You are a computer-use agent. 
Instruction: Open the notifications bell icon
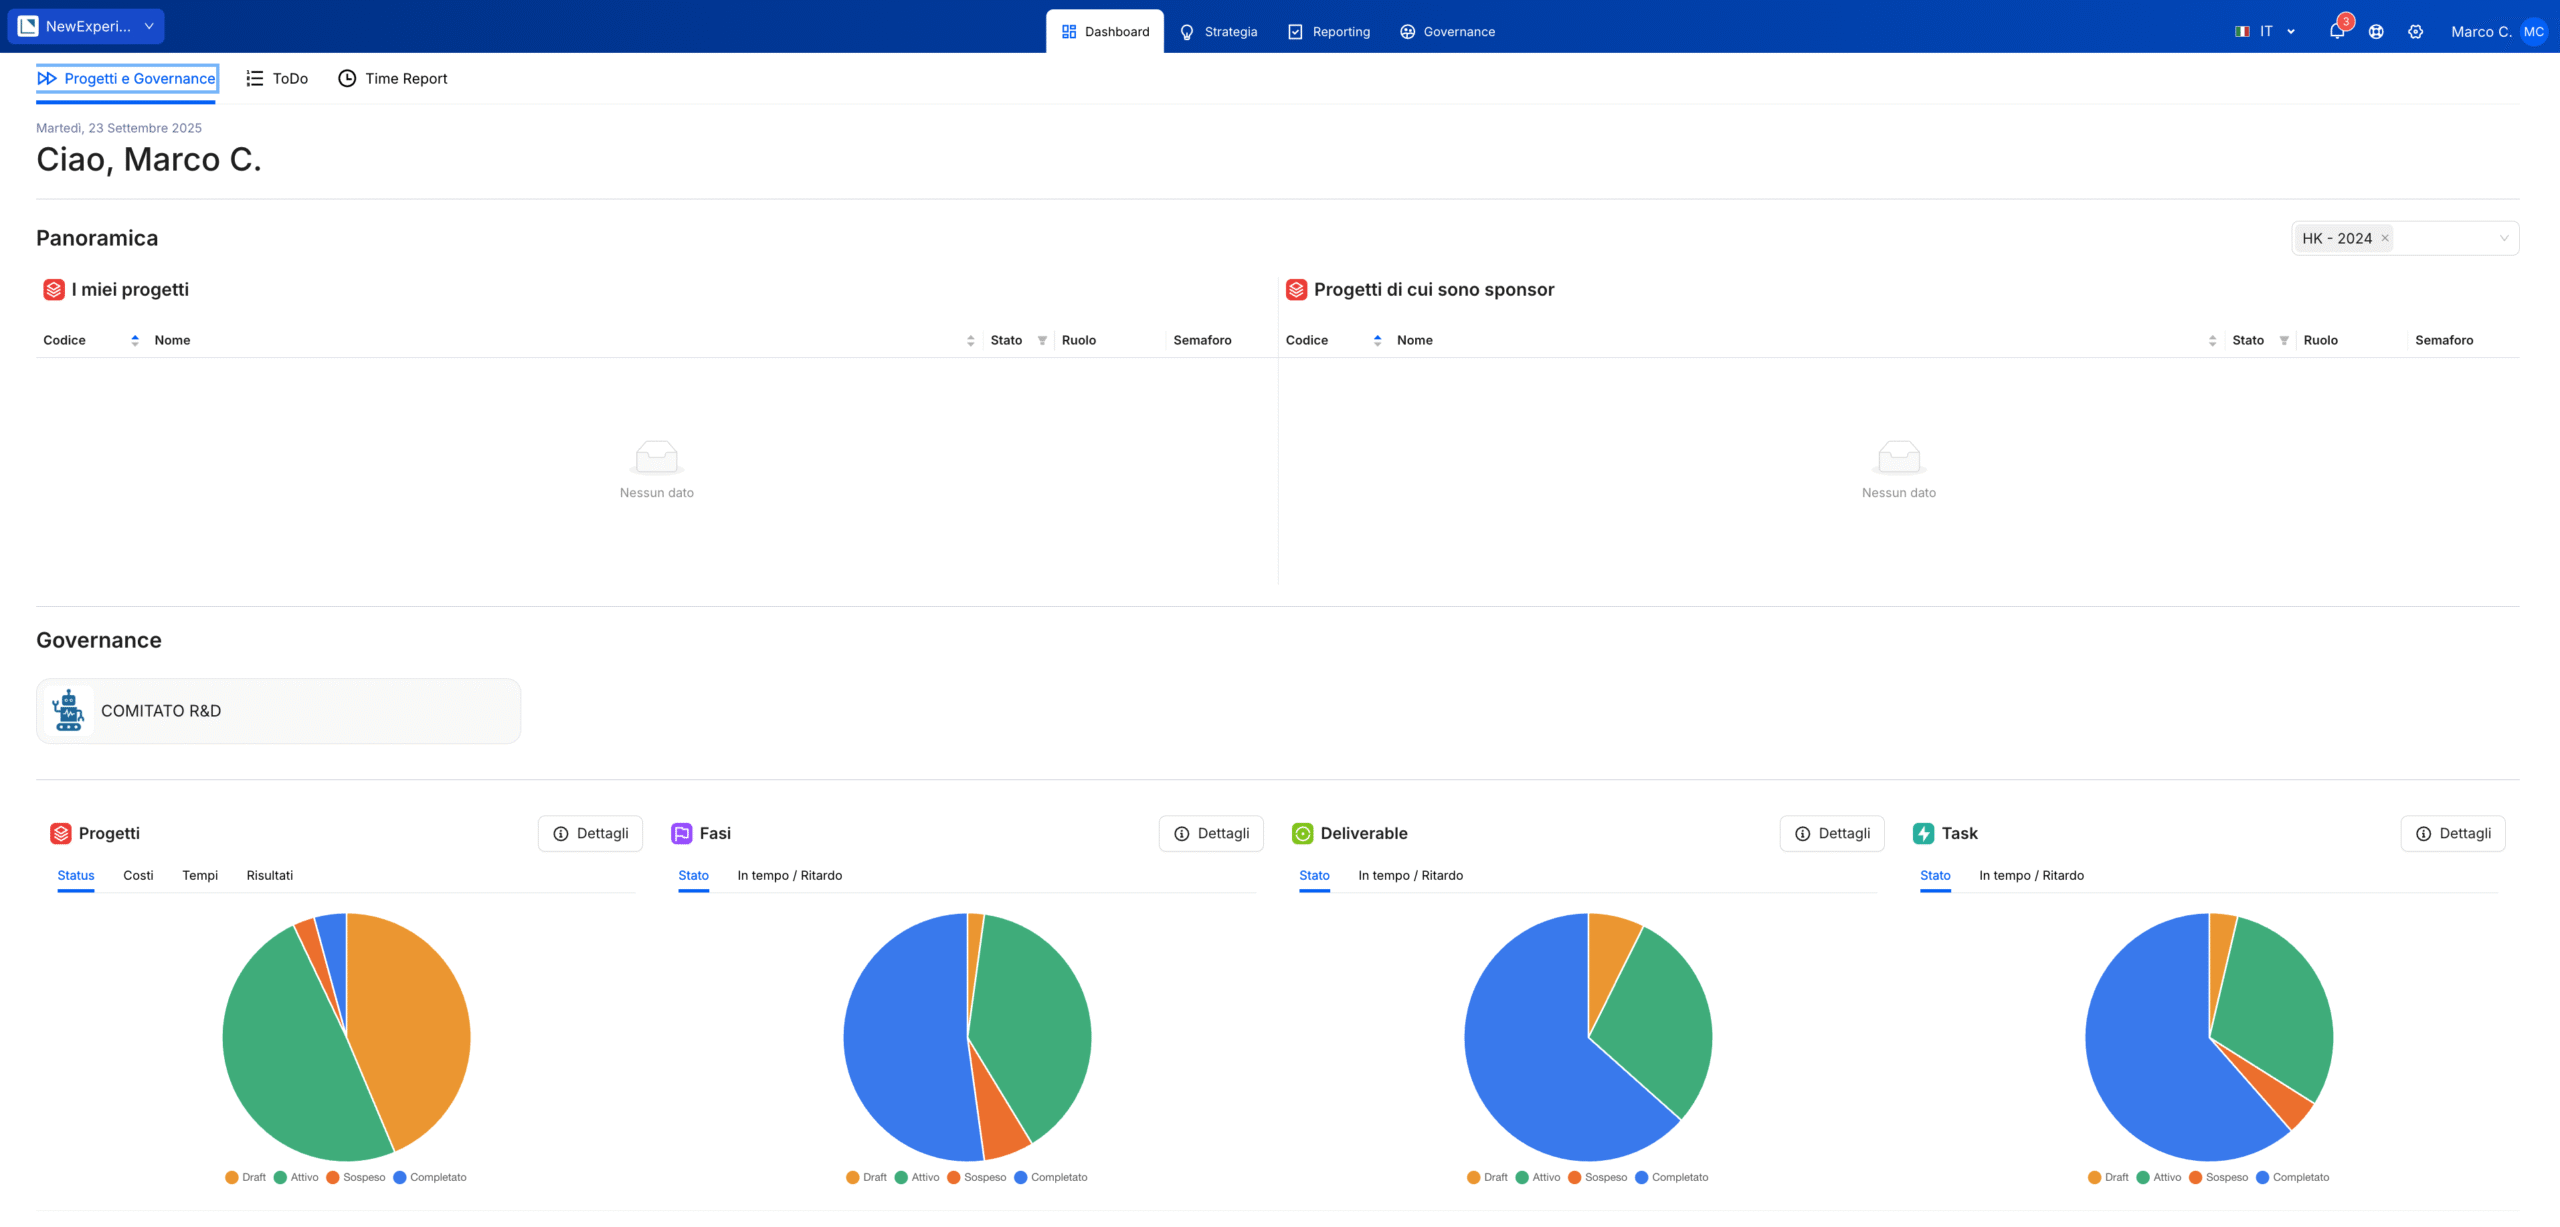click(2336, 31)
